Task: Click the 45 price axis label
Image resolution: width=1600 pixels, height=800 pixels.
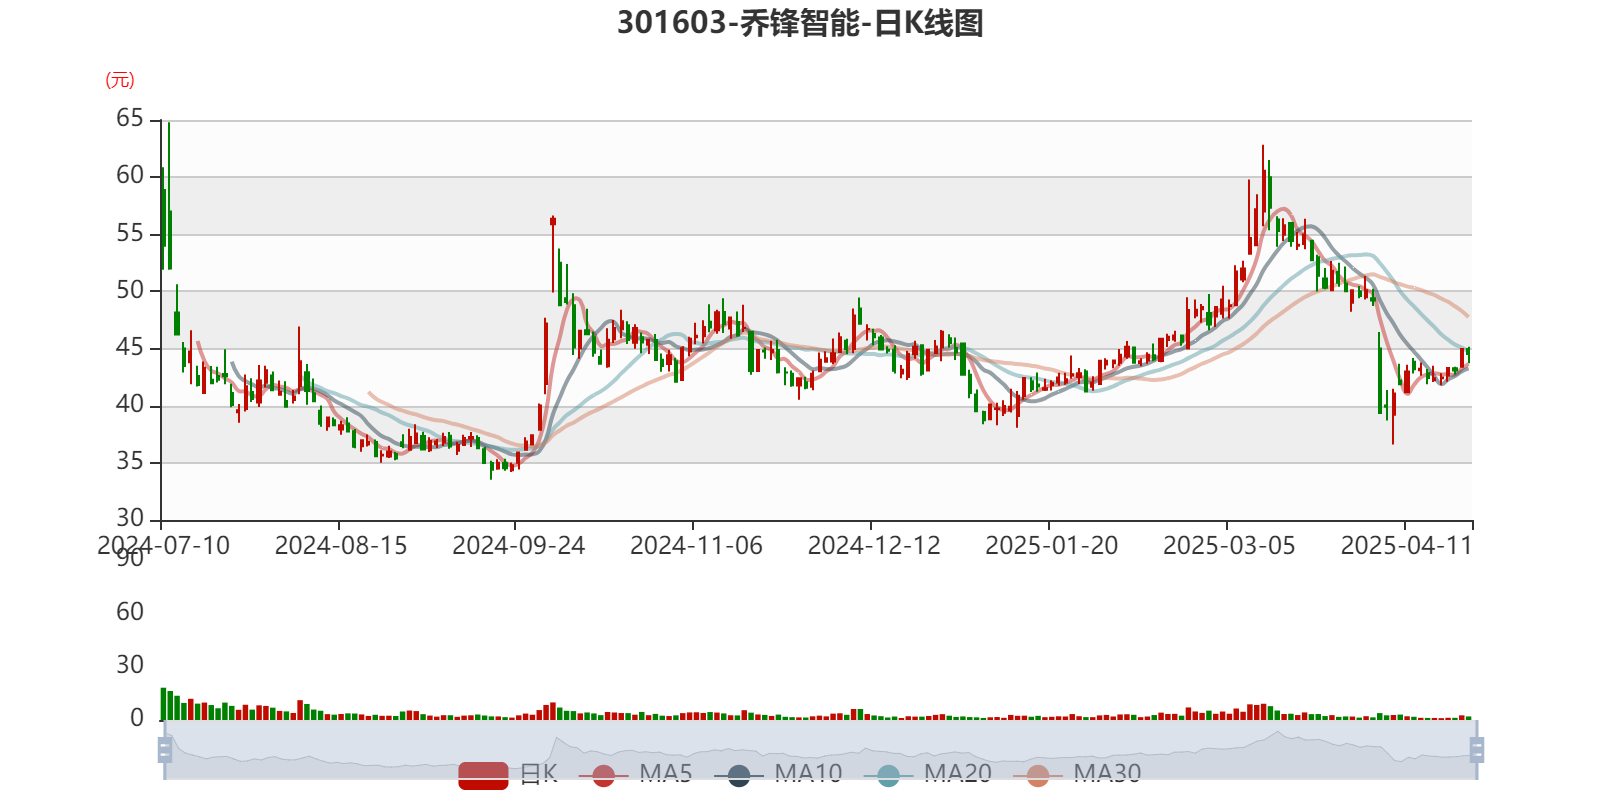Action: [130, 348]
